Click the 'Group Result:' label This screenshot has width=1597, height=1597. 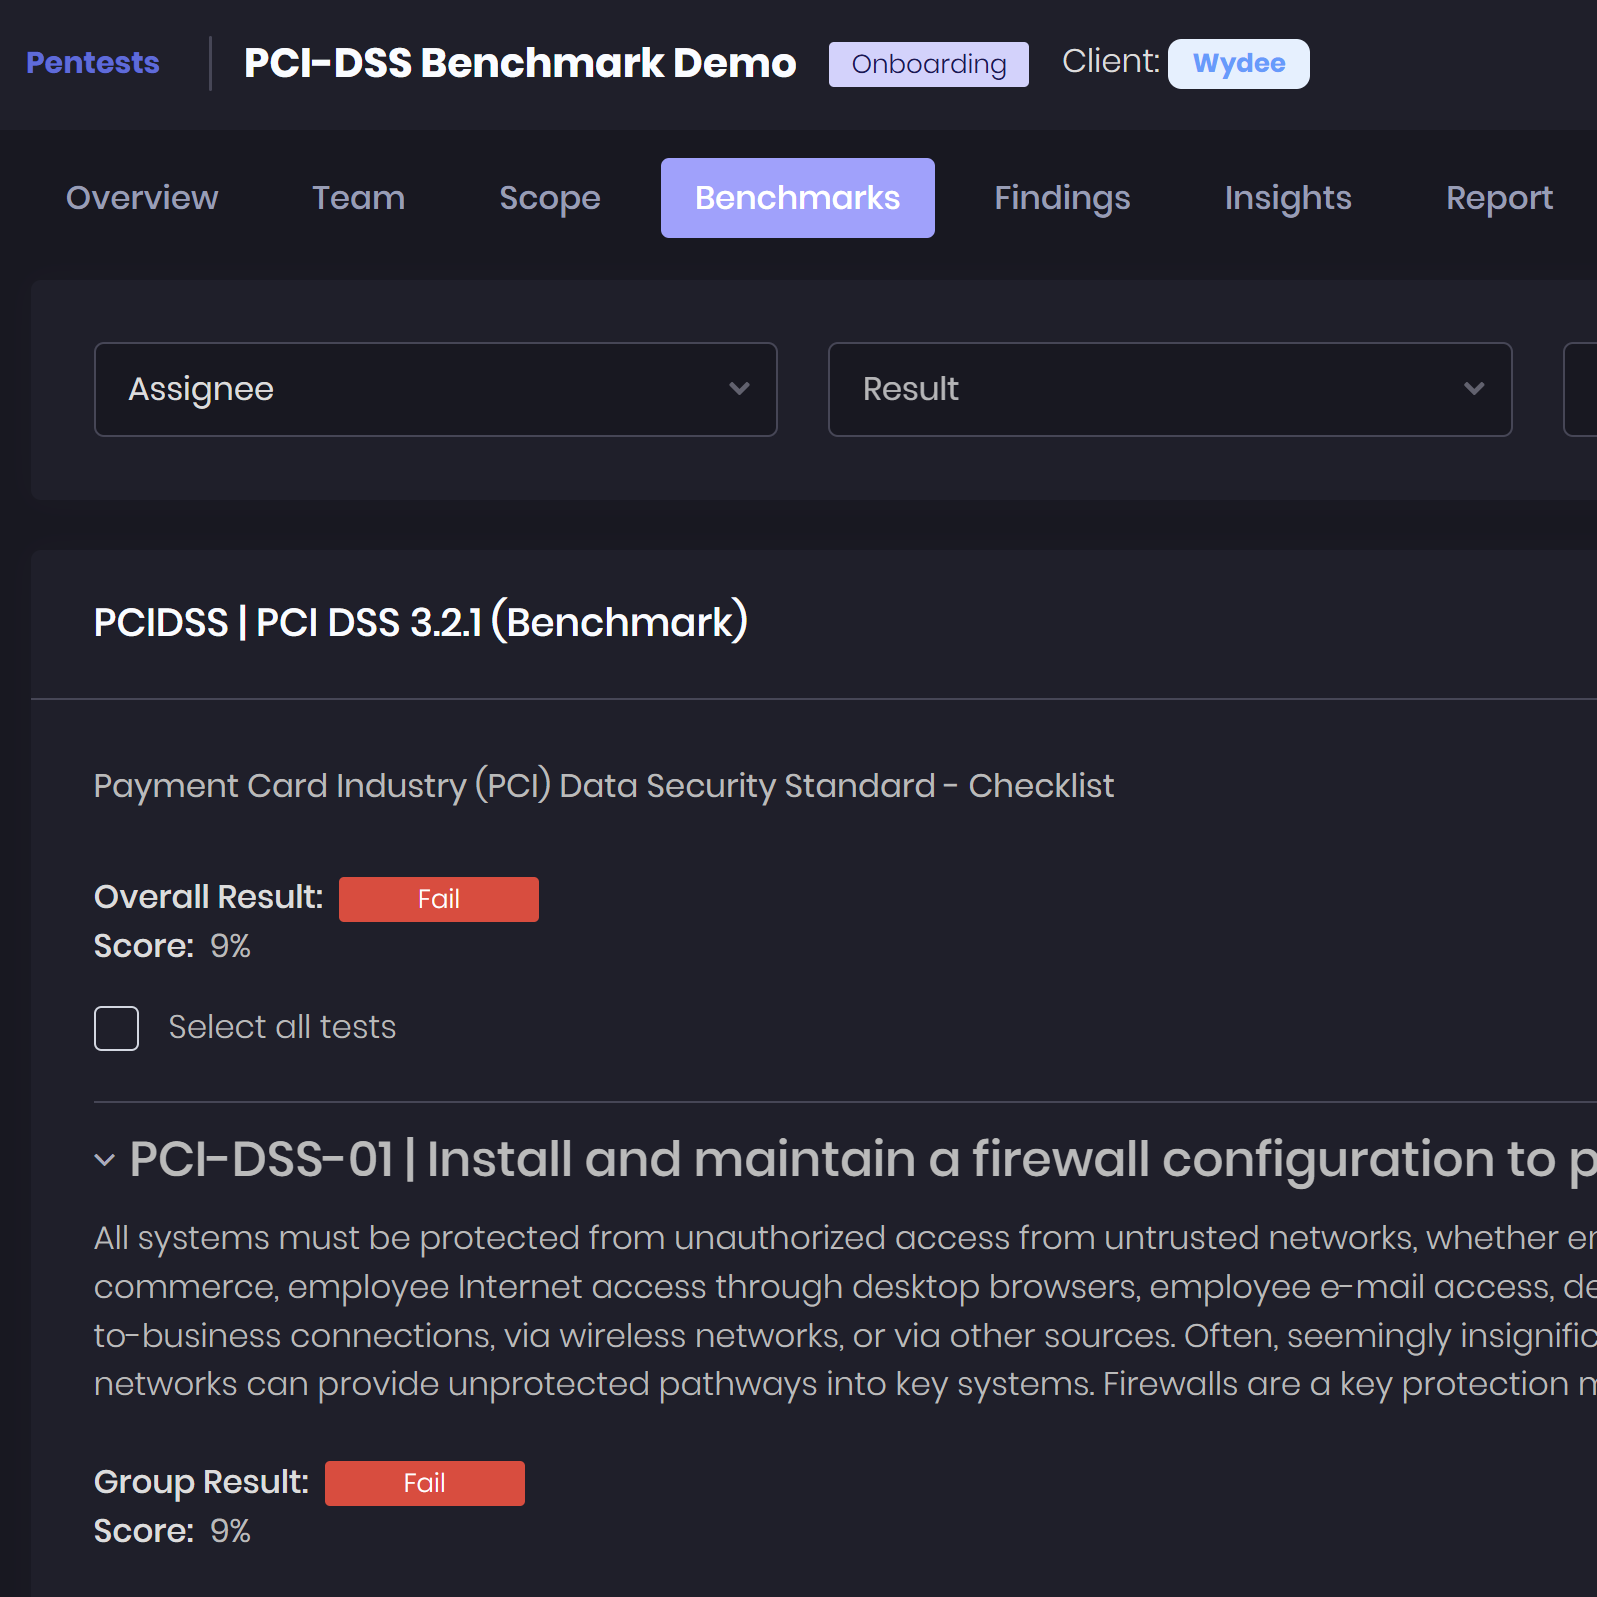[x=202, y=1482]
